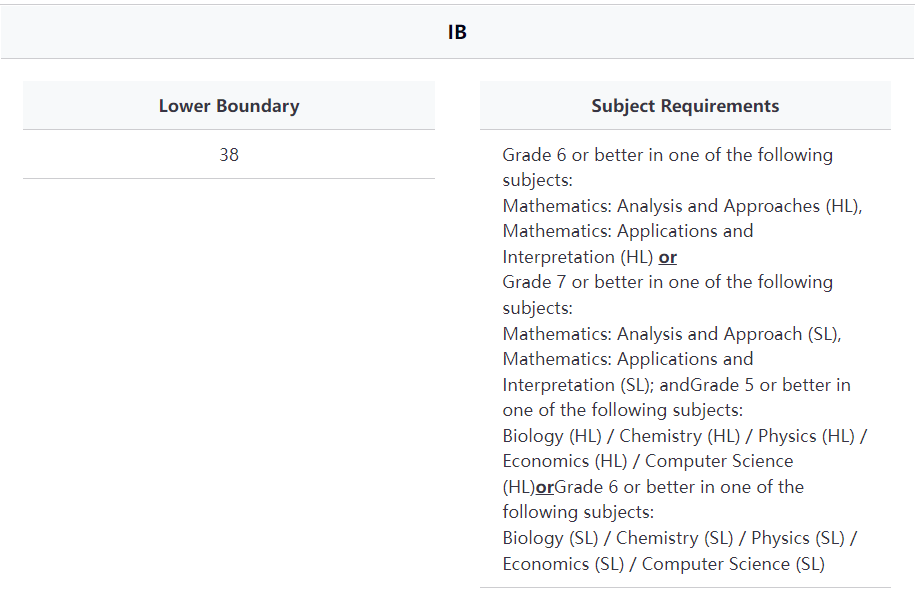Click underlined "or" after "Interpretation (HL)"
915x600 pixels.
point(668,257)
